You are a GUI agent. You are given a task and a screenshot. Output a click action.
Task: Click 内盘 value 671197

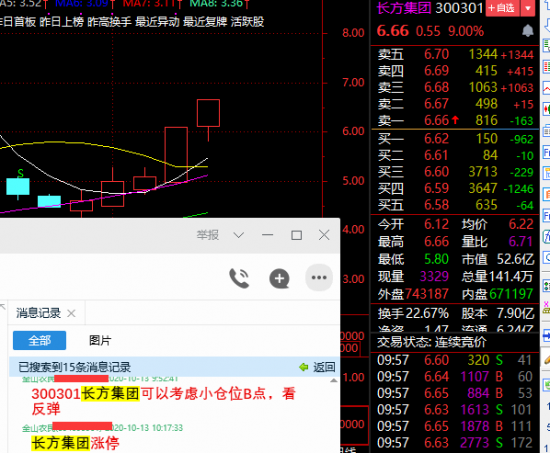click(511, 294)
